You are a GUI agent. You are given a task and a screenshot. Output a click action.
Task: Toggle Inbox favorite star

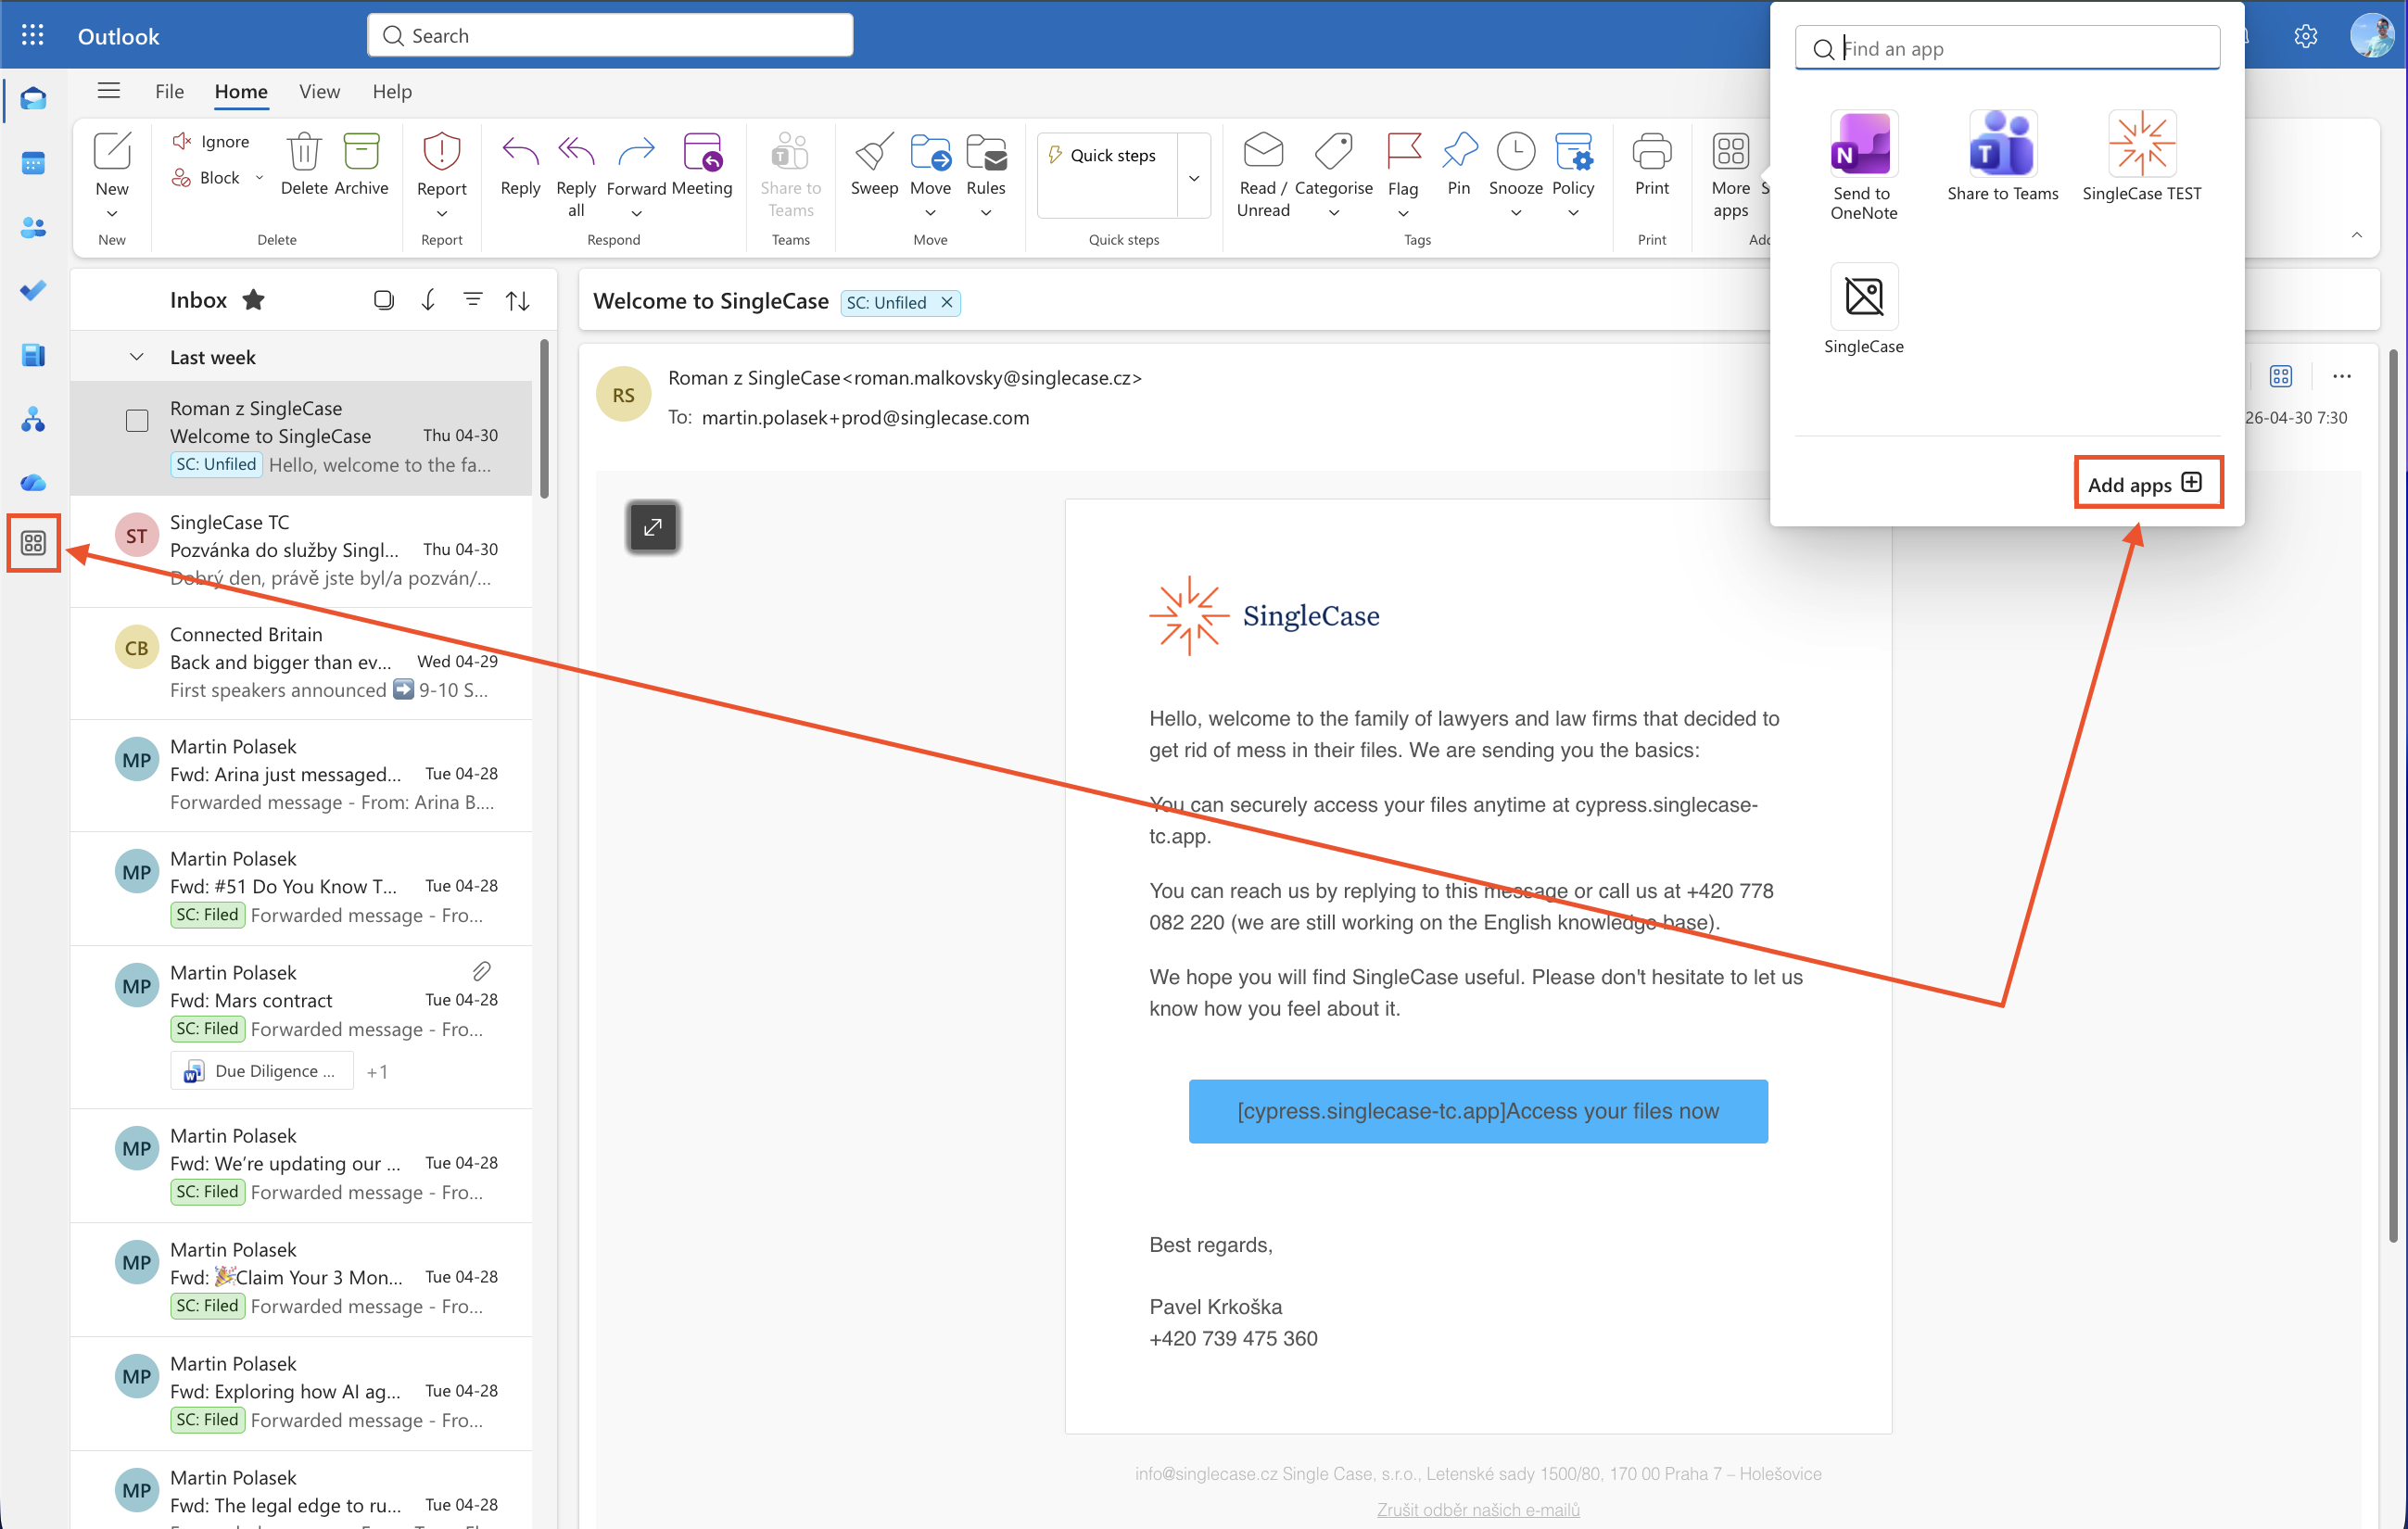click(254, 299)
